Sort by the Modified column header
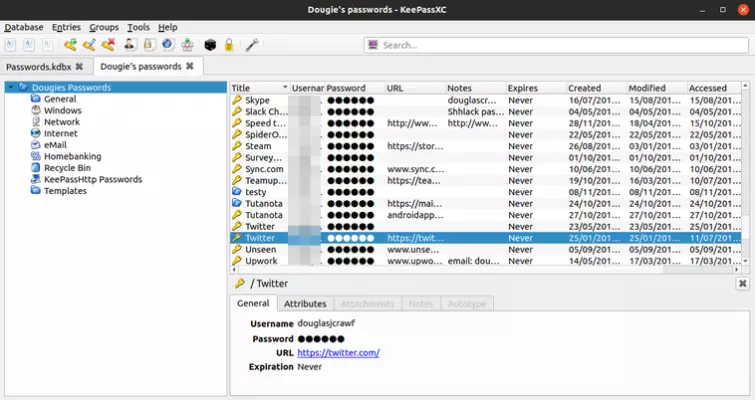This screenshot has height=400, width=755. pos(656,88)
